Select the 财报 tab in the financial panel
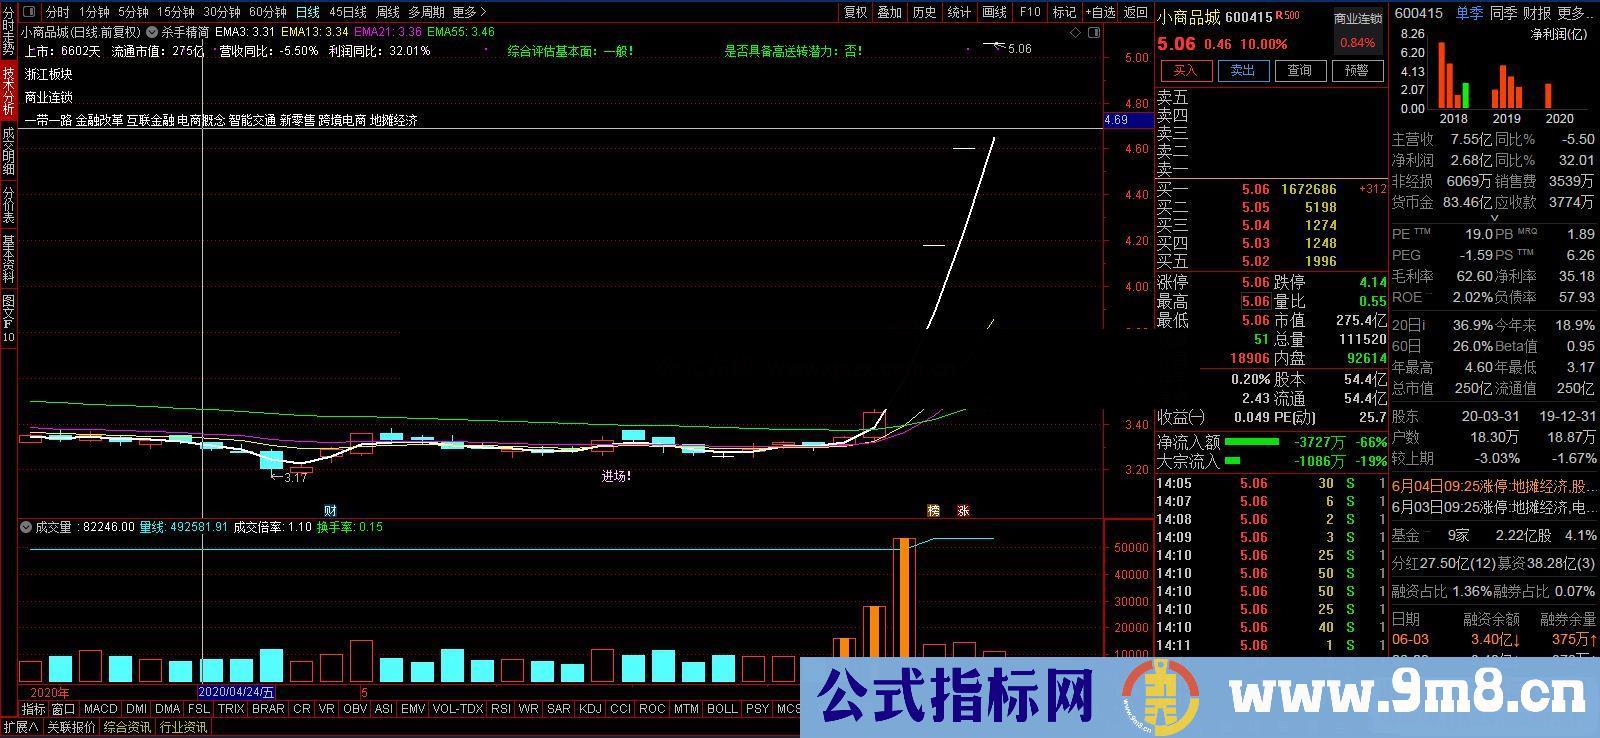This screenshot has height=738, width=1600. point(1537,13)
